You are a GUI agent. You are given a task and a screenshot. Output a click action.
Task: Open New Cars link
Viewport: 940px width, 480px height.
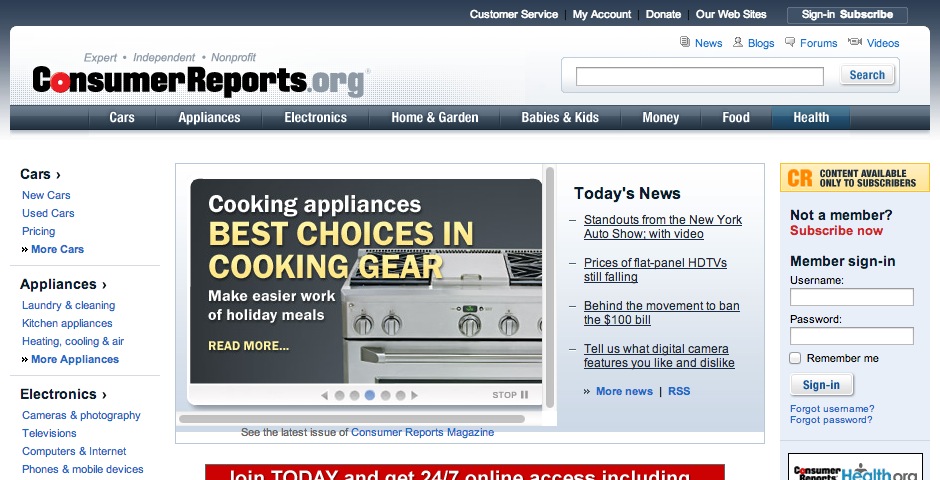pos(46,195)
